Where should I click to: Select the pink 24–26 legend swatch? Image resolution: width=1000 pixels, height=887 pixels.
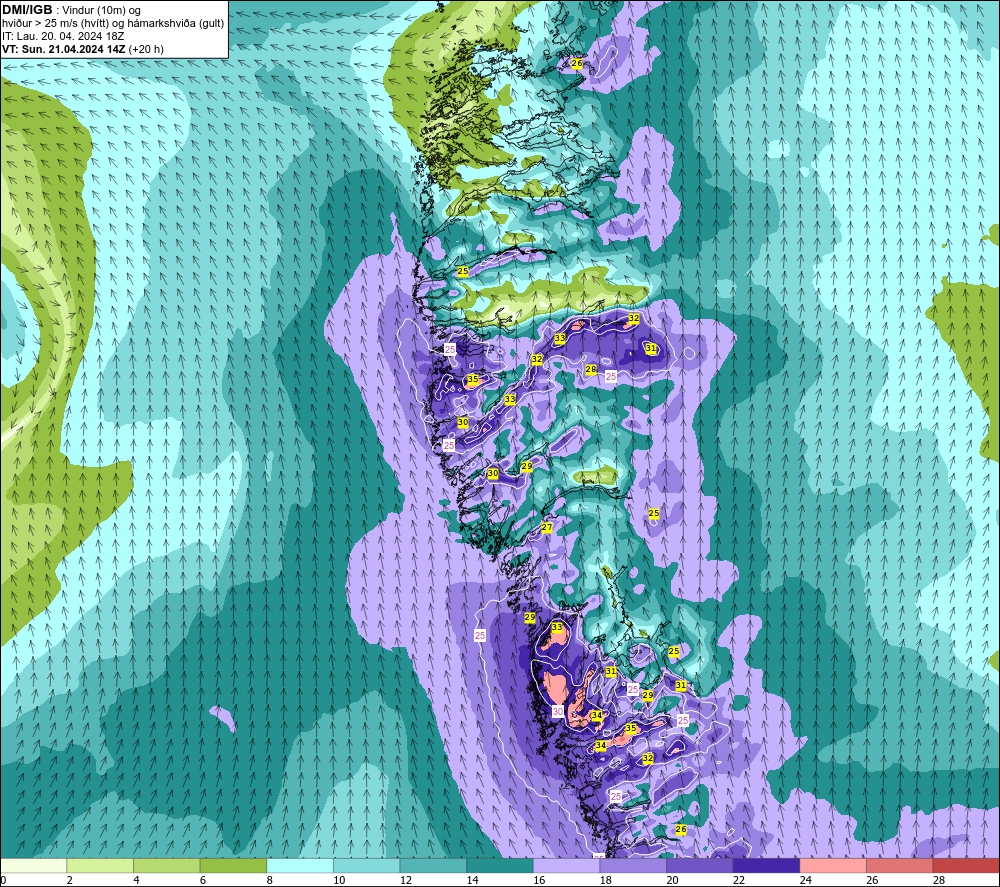click(833, 865)
